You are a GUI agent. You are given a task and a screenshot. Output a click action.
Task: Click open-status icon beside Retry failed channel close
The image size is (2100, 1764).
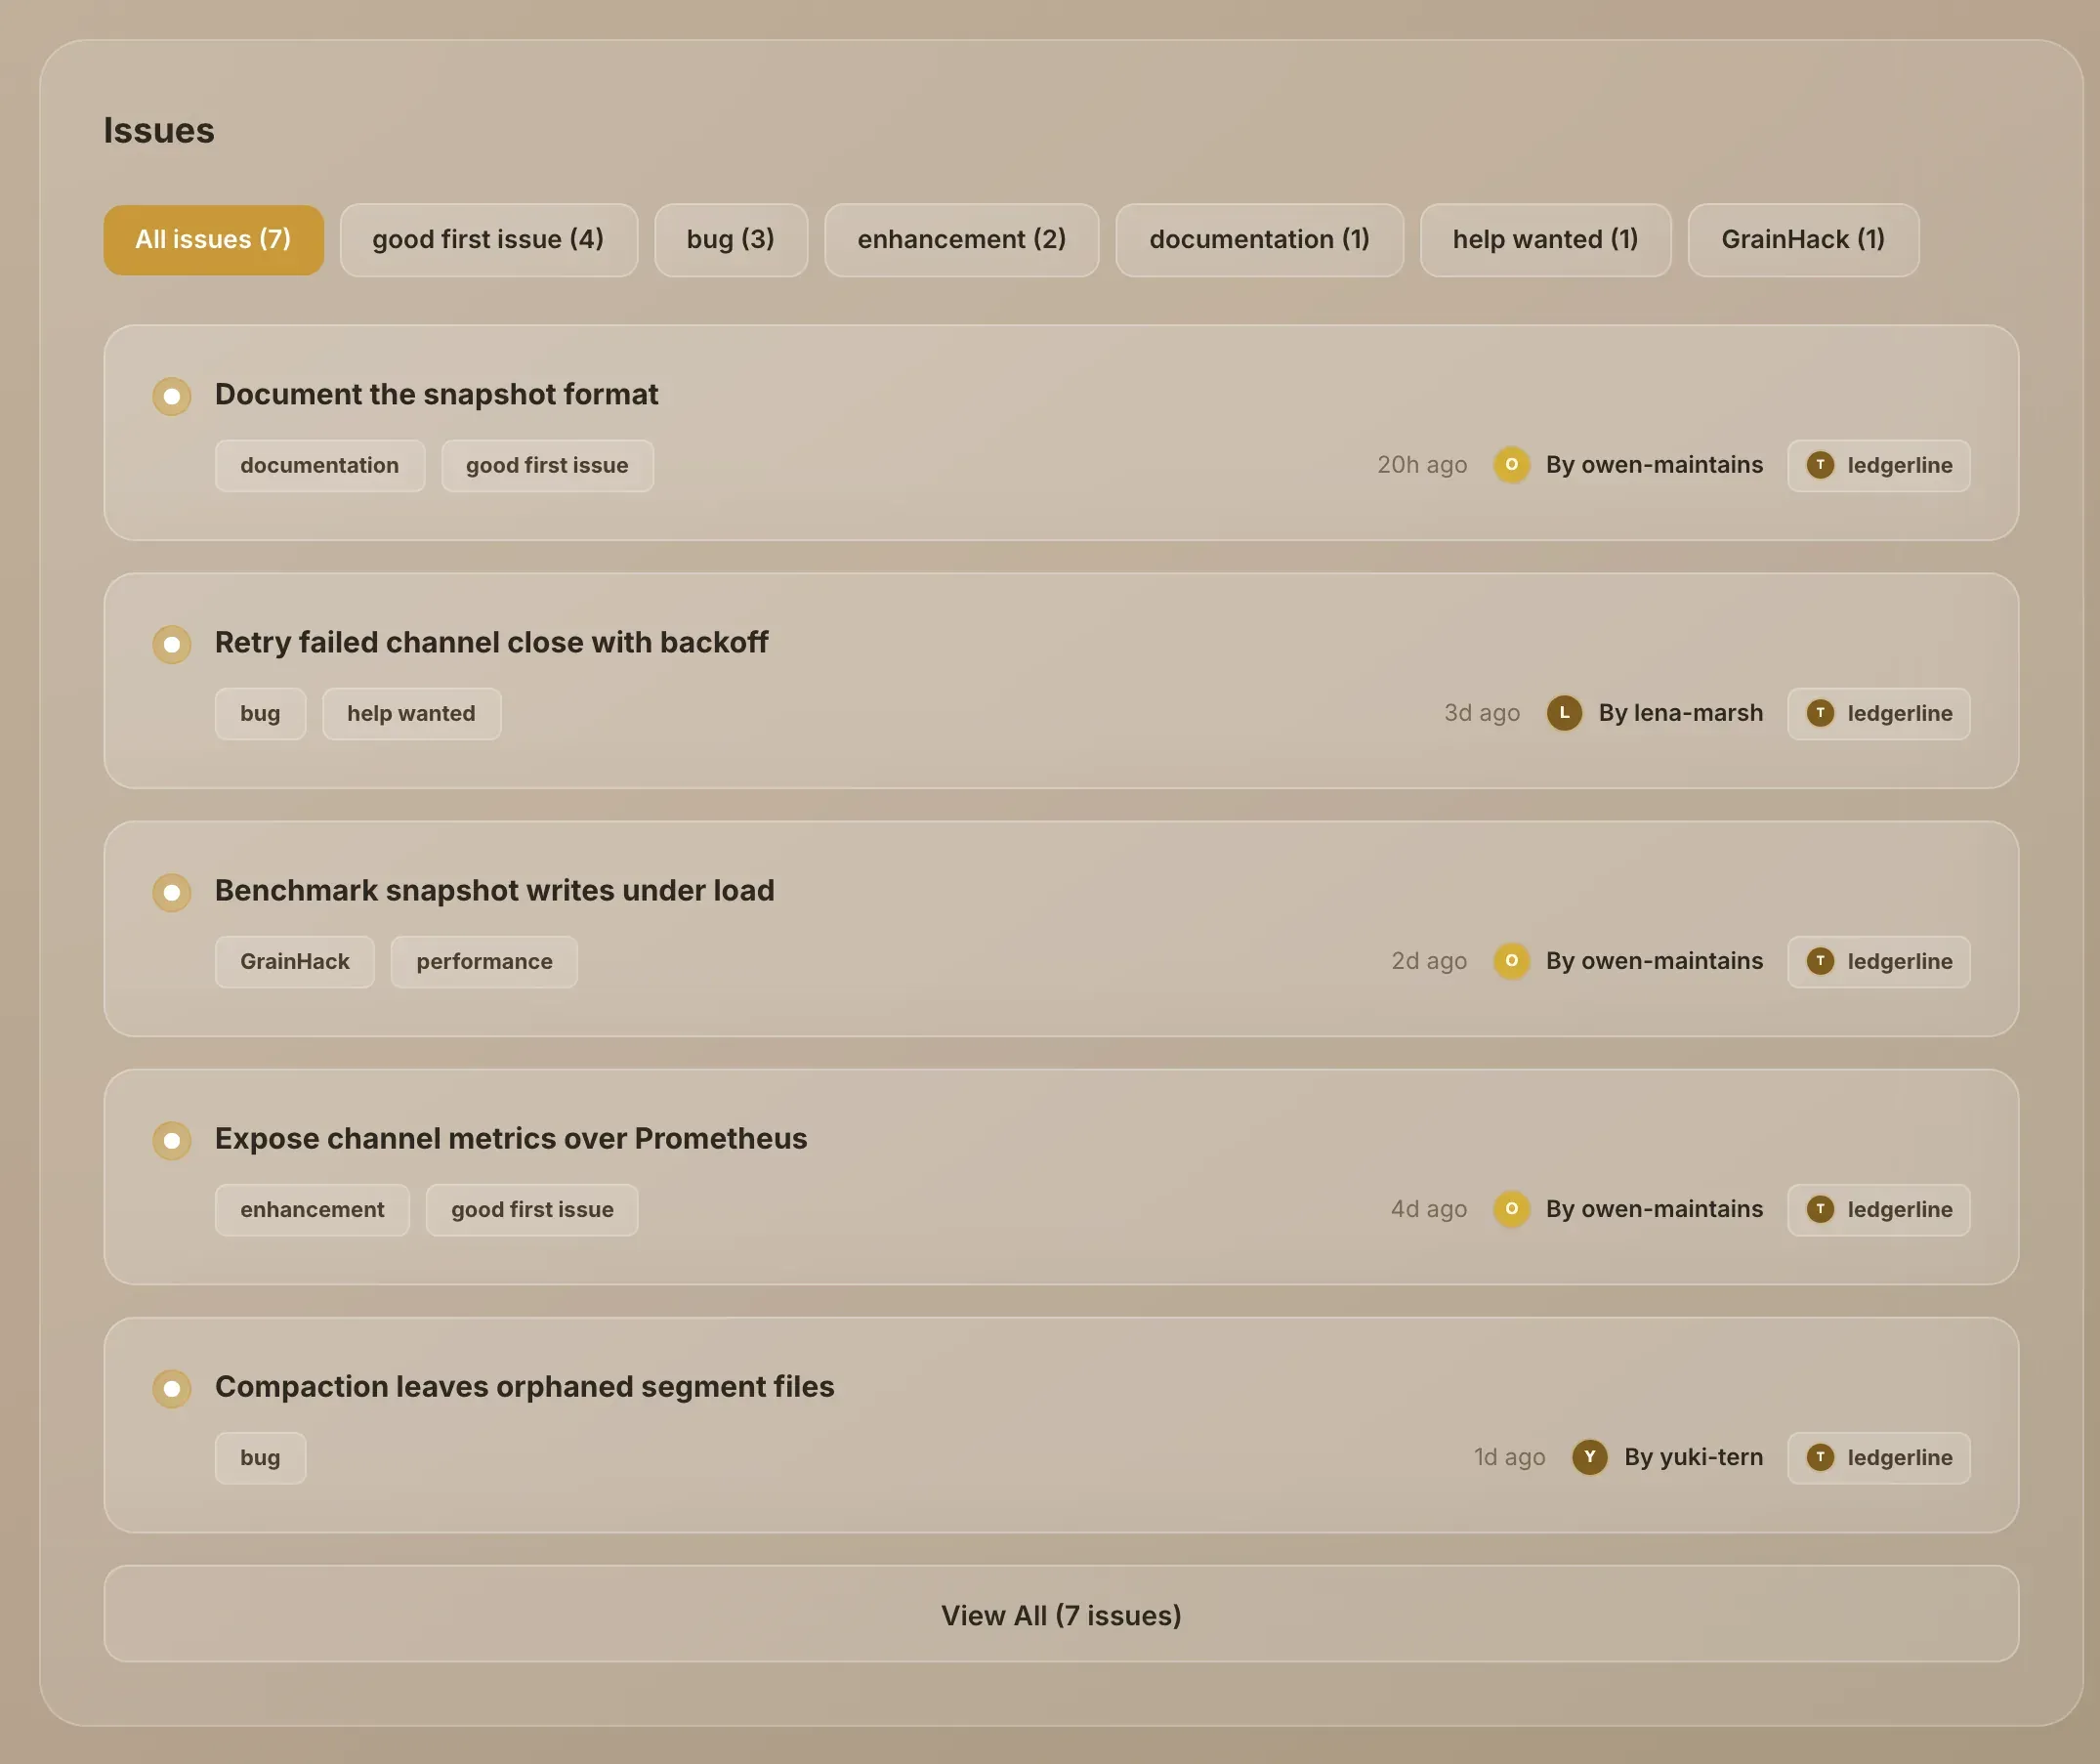tap(172, 644)
